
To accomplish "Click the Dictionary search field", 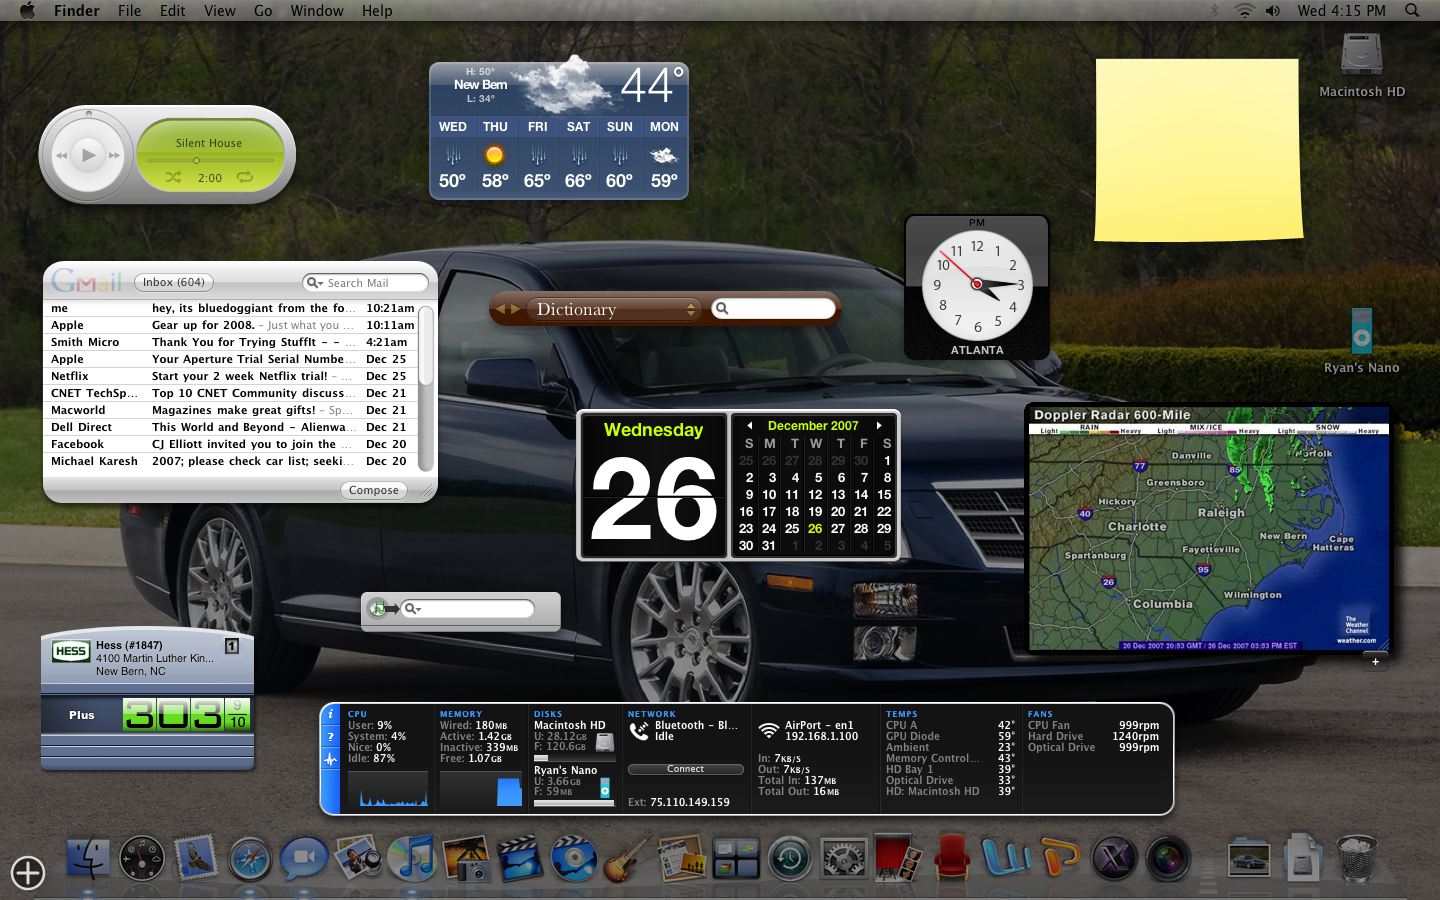I will (773, 309).
